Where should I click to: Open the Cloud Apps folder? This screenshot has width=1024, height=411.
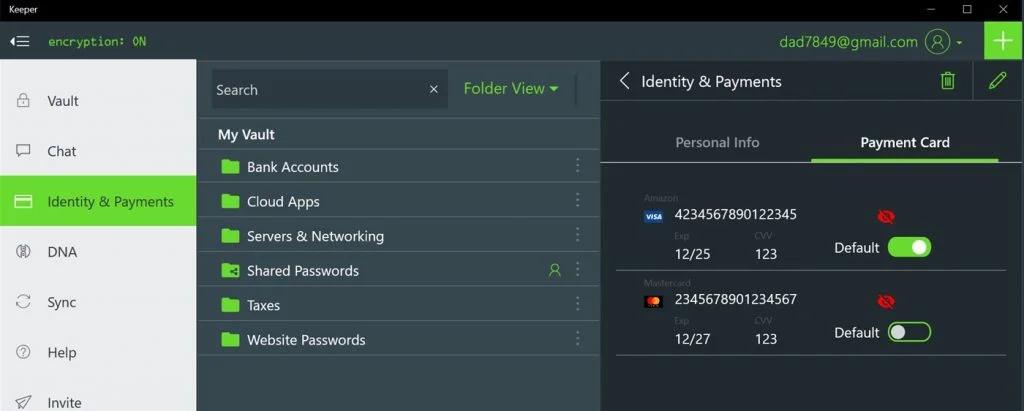click(x=398, y=201)
